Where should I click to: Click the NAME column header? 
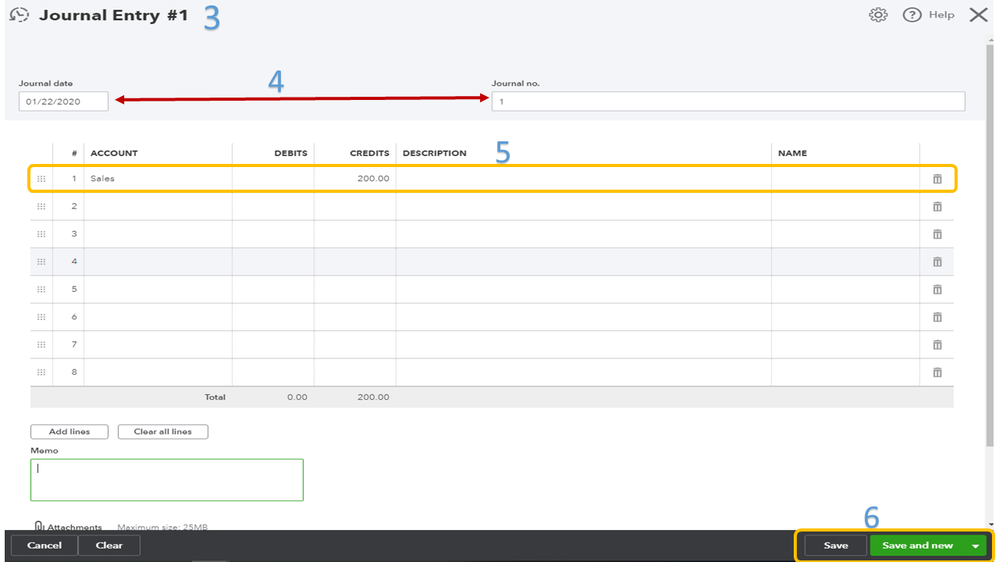[x=793, y=153]
